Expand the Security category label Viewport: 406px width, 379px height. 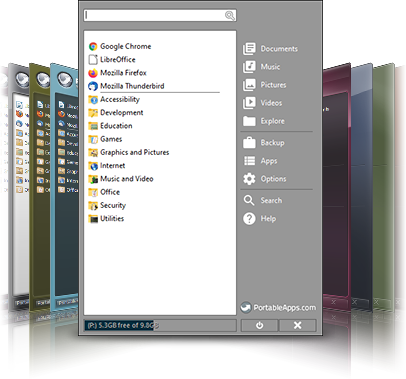pos(113,205)
